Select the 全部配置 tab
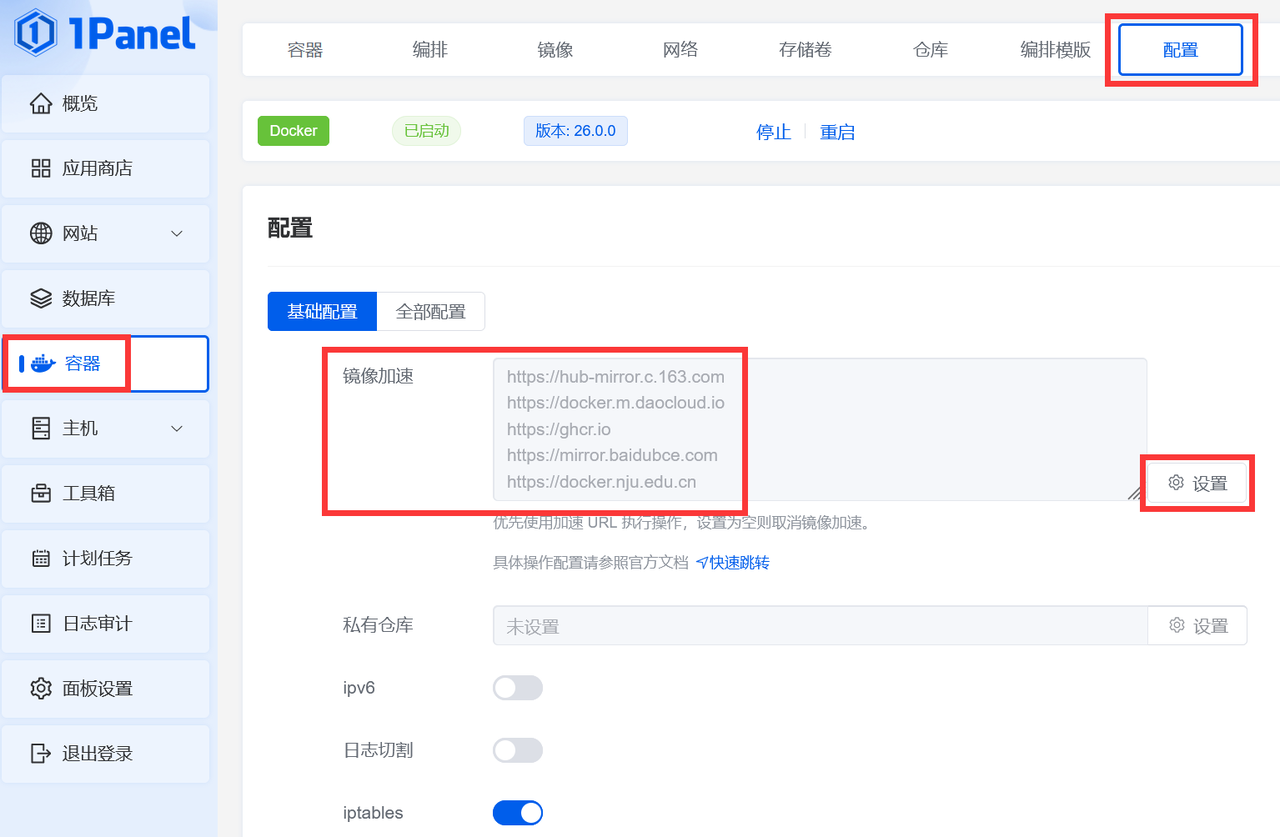 (430, 312)
